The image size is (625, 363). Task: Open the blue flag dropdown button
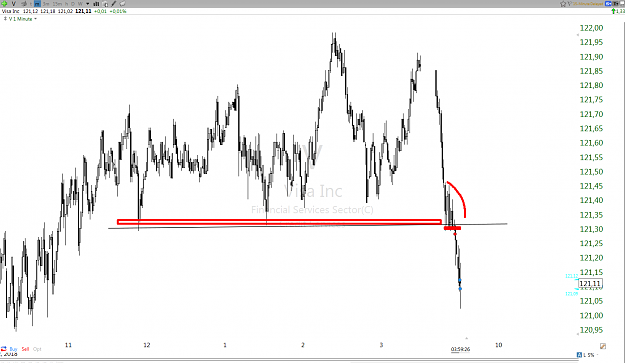608,4
